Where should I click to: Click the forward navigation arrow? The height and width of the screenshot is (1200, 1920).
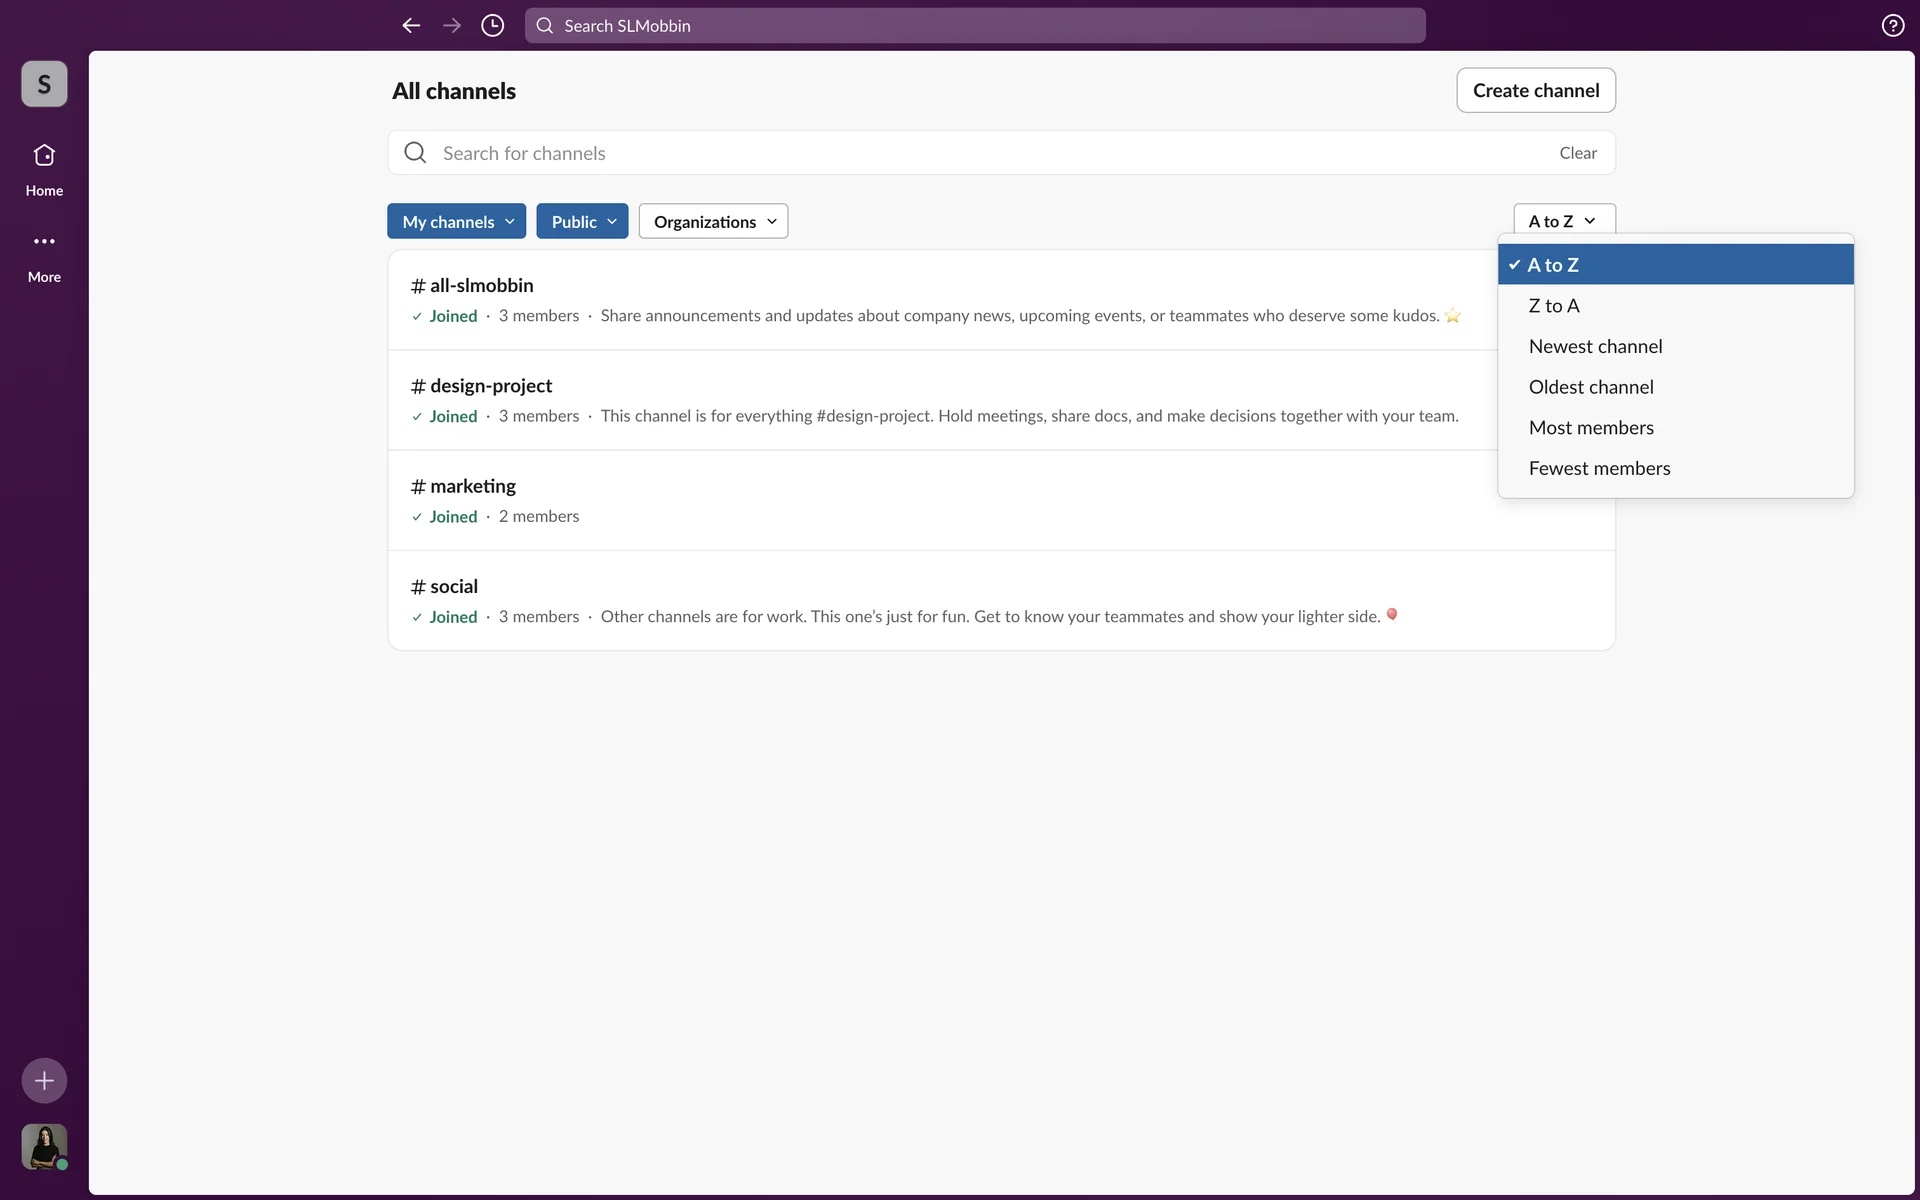point(452,26)
